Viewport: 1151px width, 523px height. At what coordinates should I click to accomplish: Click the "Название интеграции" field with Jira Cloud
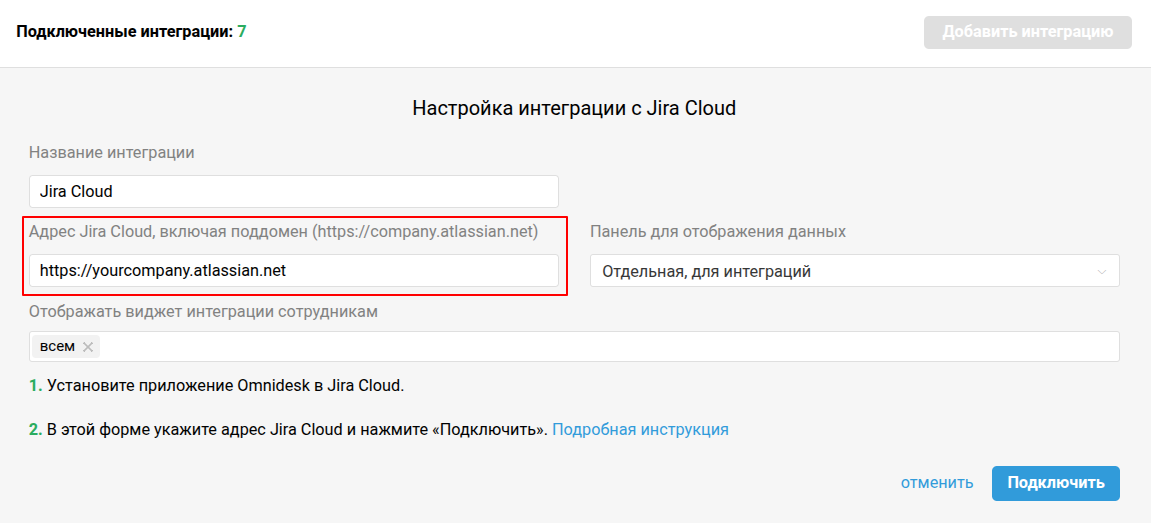click(294, 192)
